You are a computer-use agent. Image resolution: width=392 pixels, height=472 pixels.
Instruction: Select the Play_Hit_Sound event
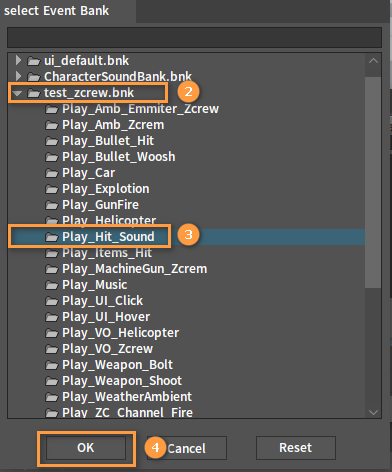[108, 237]
